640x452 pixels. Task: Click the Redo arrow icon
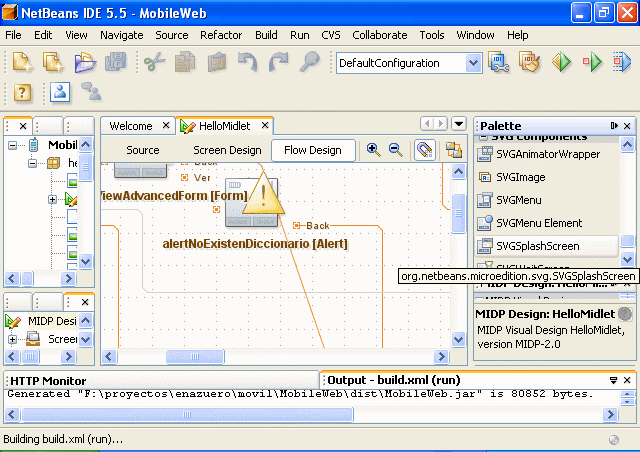(x=278, y=62)
